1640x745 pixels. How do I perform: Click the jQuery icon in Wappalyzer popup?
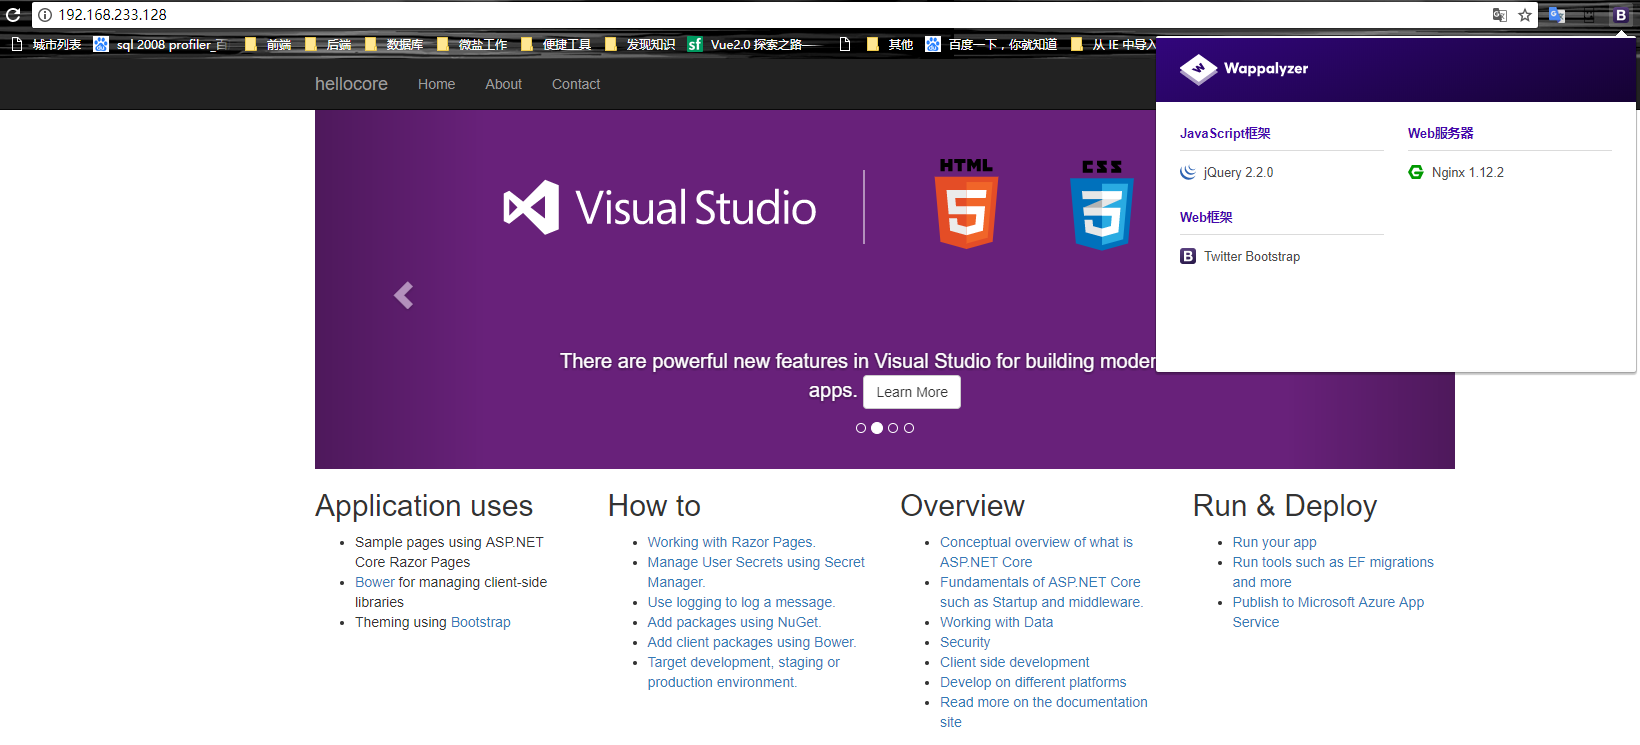pos(1188,172)
